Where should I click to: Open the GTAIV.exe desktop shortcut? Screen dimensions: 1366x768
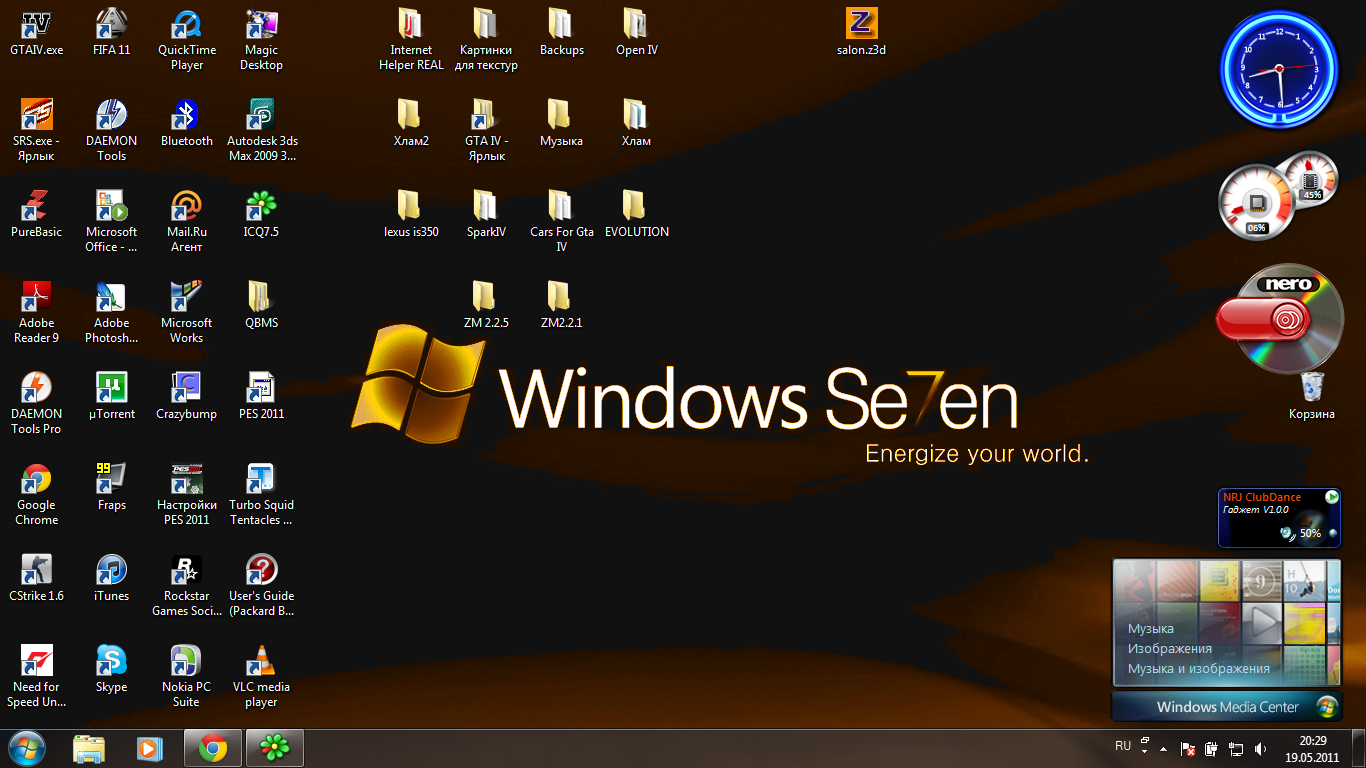[36, 32]
